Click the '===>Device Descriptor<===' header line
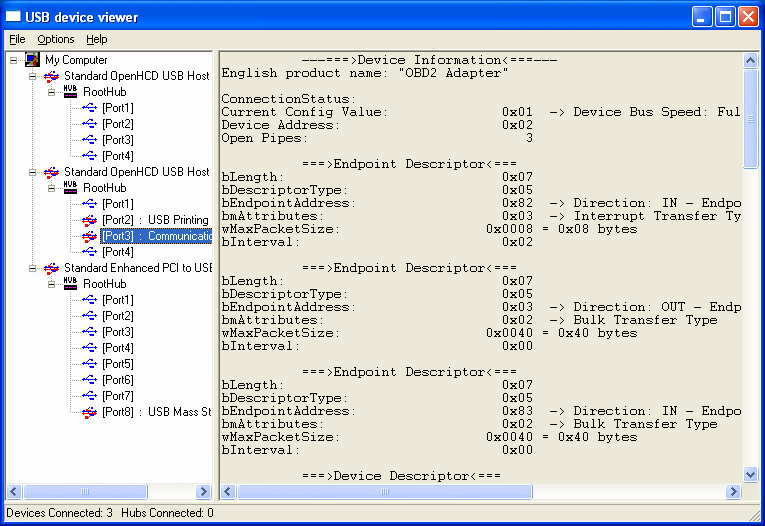This screenshot has width=765, height=526. coord(402,476)
